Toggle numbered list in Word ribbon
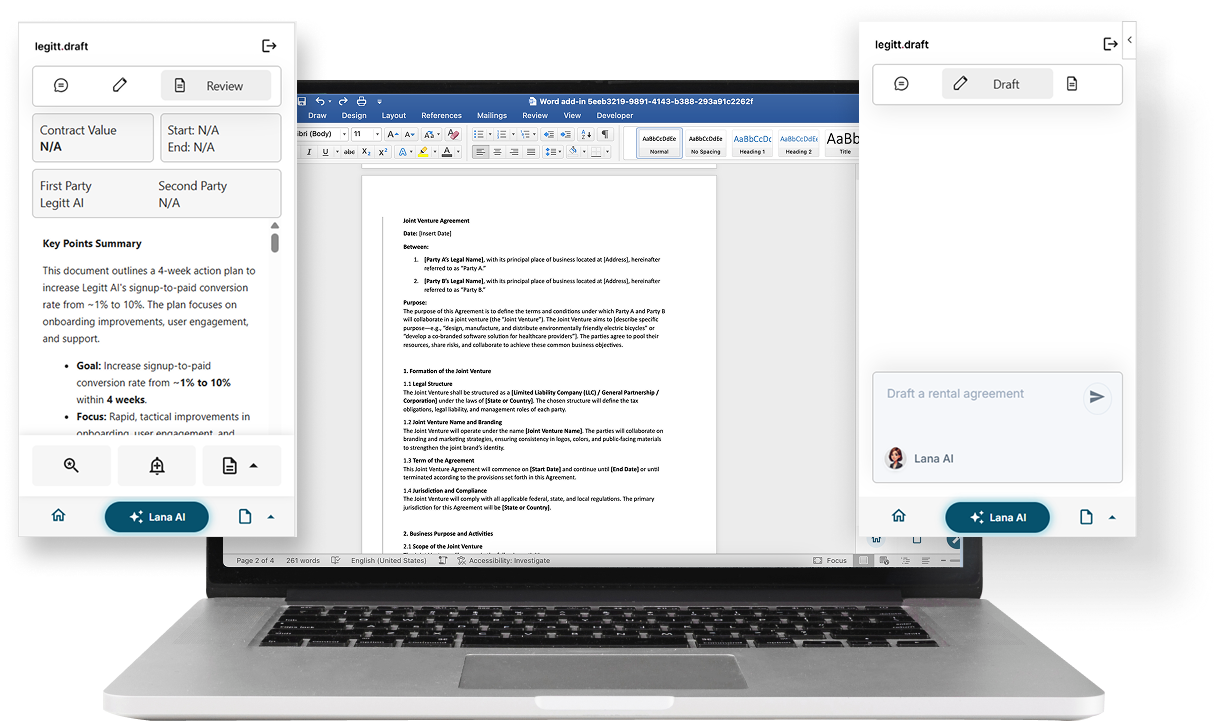 tap(502, 134)
